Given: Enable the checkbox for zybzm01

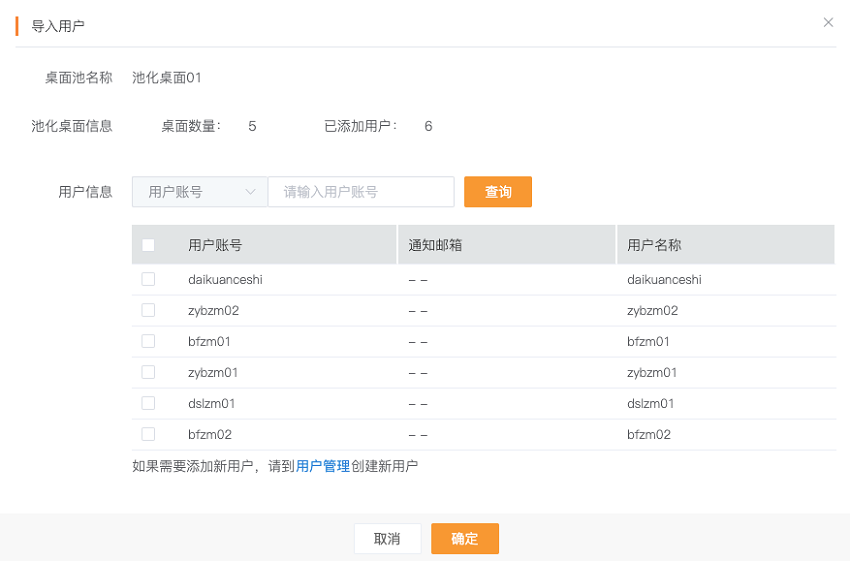Looking at the screenshot, I should click(148, 372).
